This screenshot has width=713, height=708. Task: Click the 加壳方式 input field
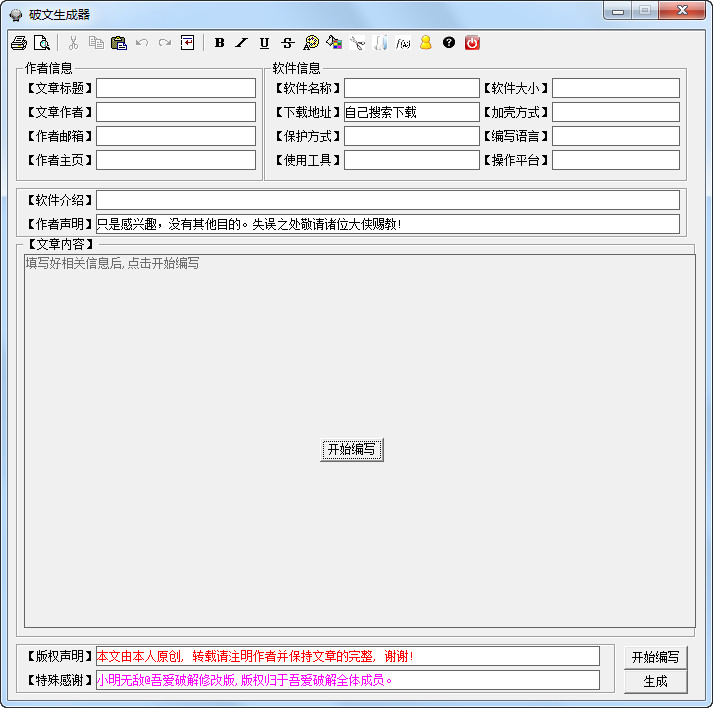(x=616, y=112)
